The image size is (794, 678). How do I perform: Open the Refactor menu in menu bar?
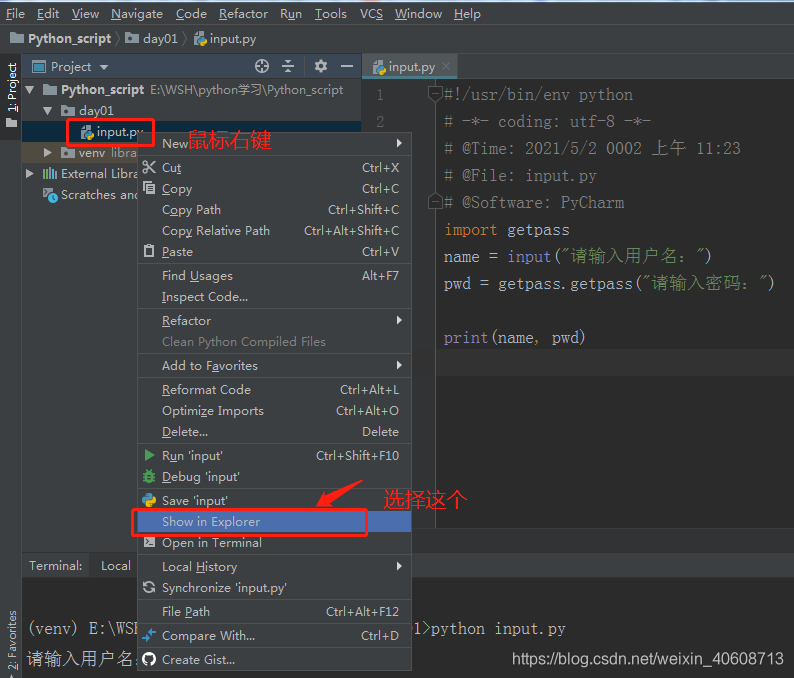(243, 14)
